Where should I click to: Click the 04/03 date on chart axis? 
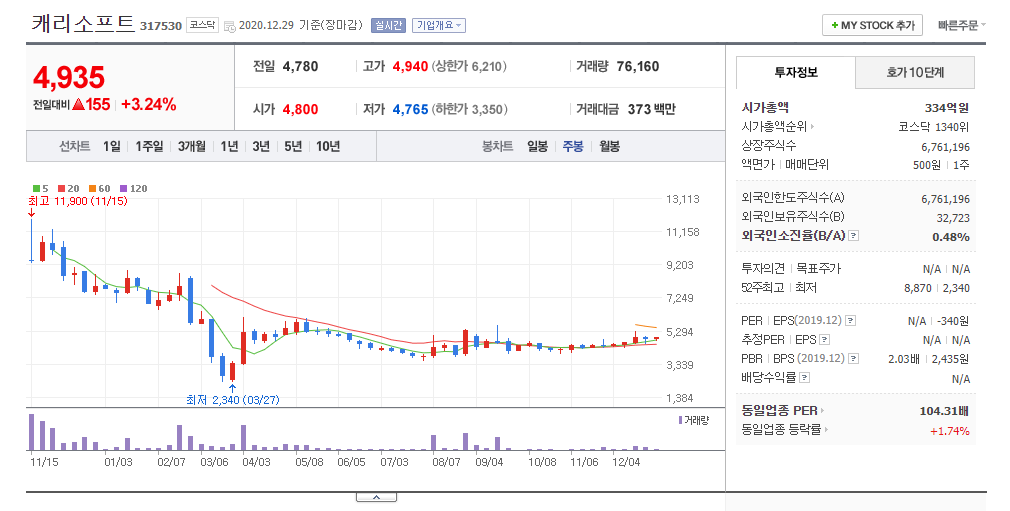point(256,462)
